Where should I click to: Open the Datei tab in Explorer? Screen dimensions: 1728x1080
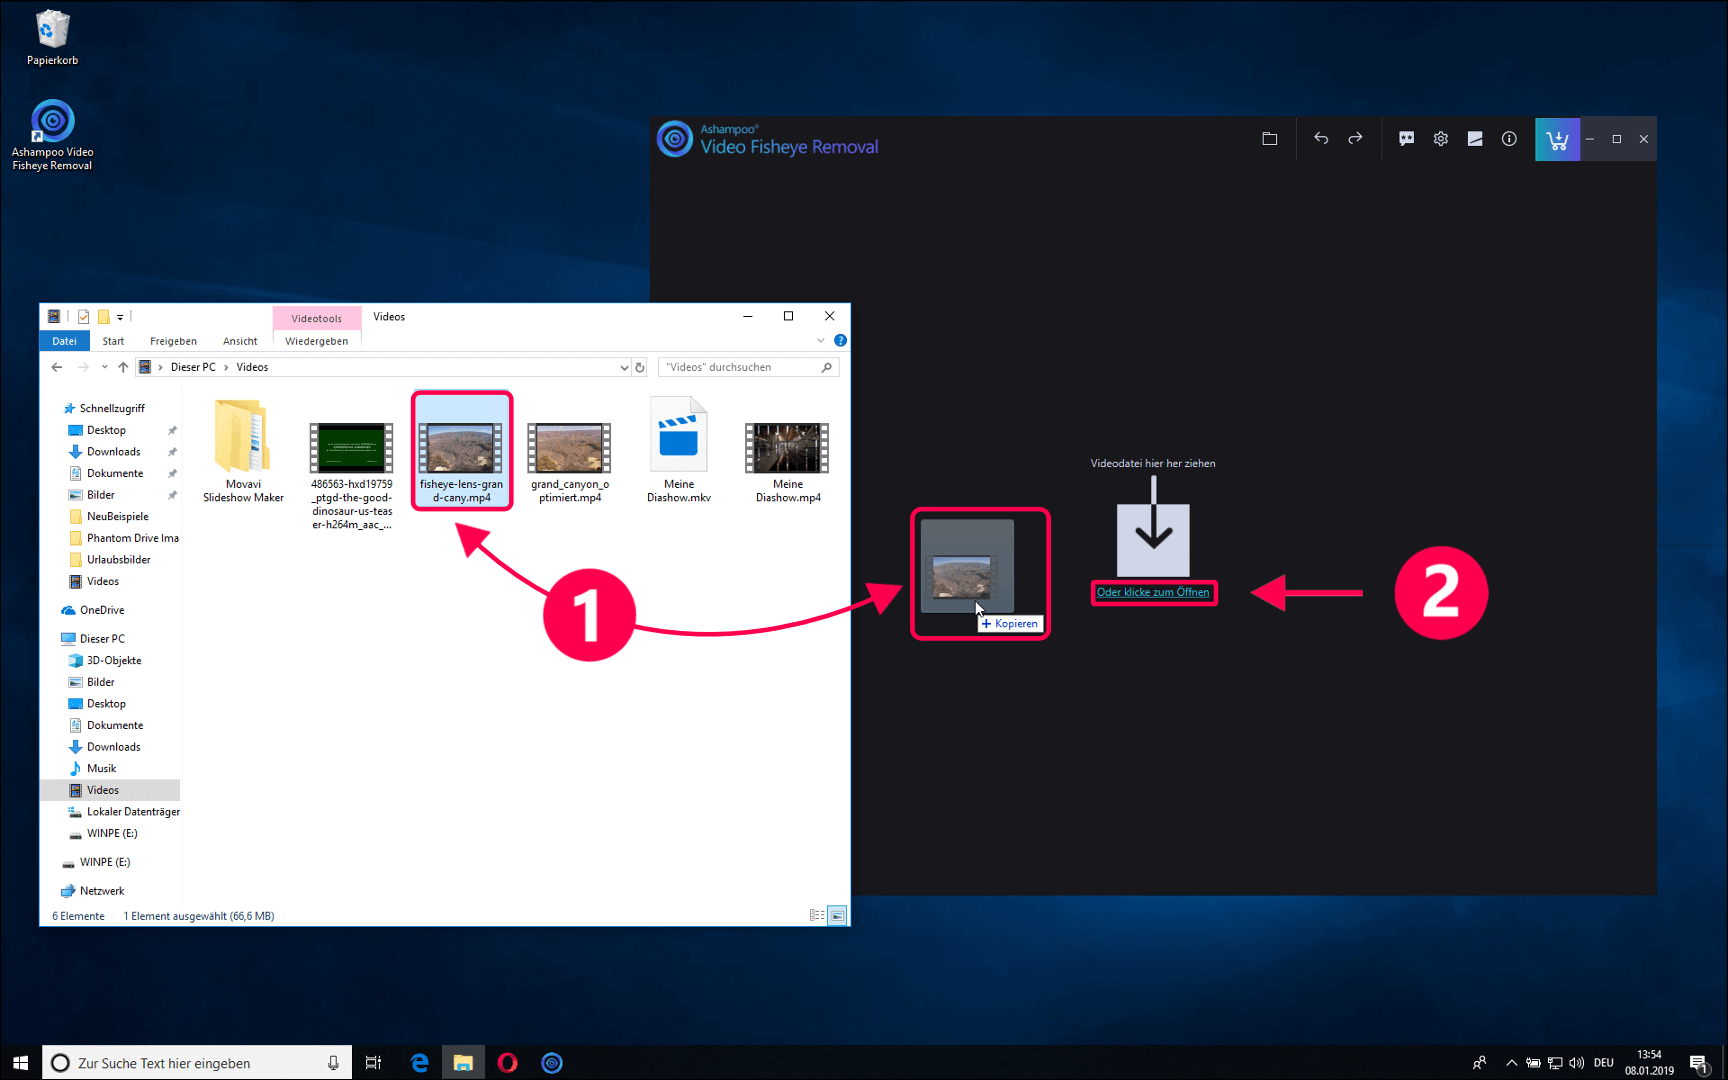(64, 341)
